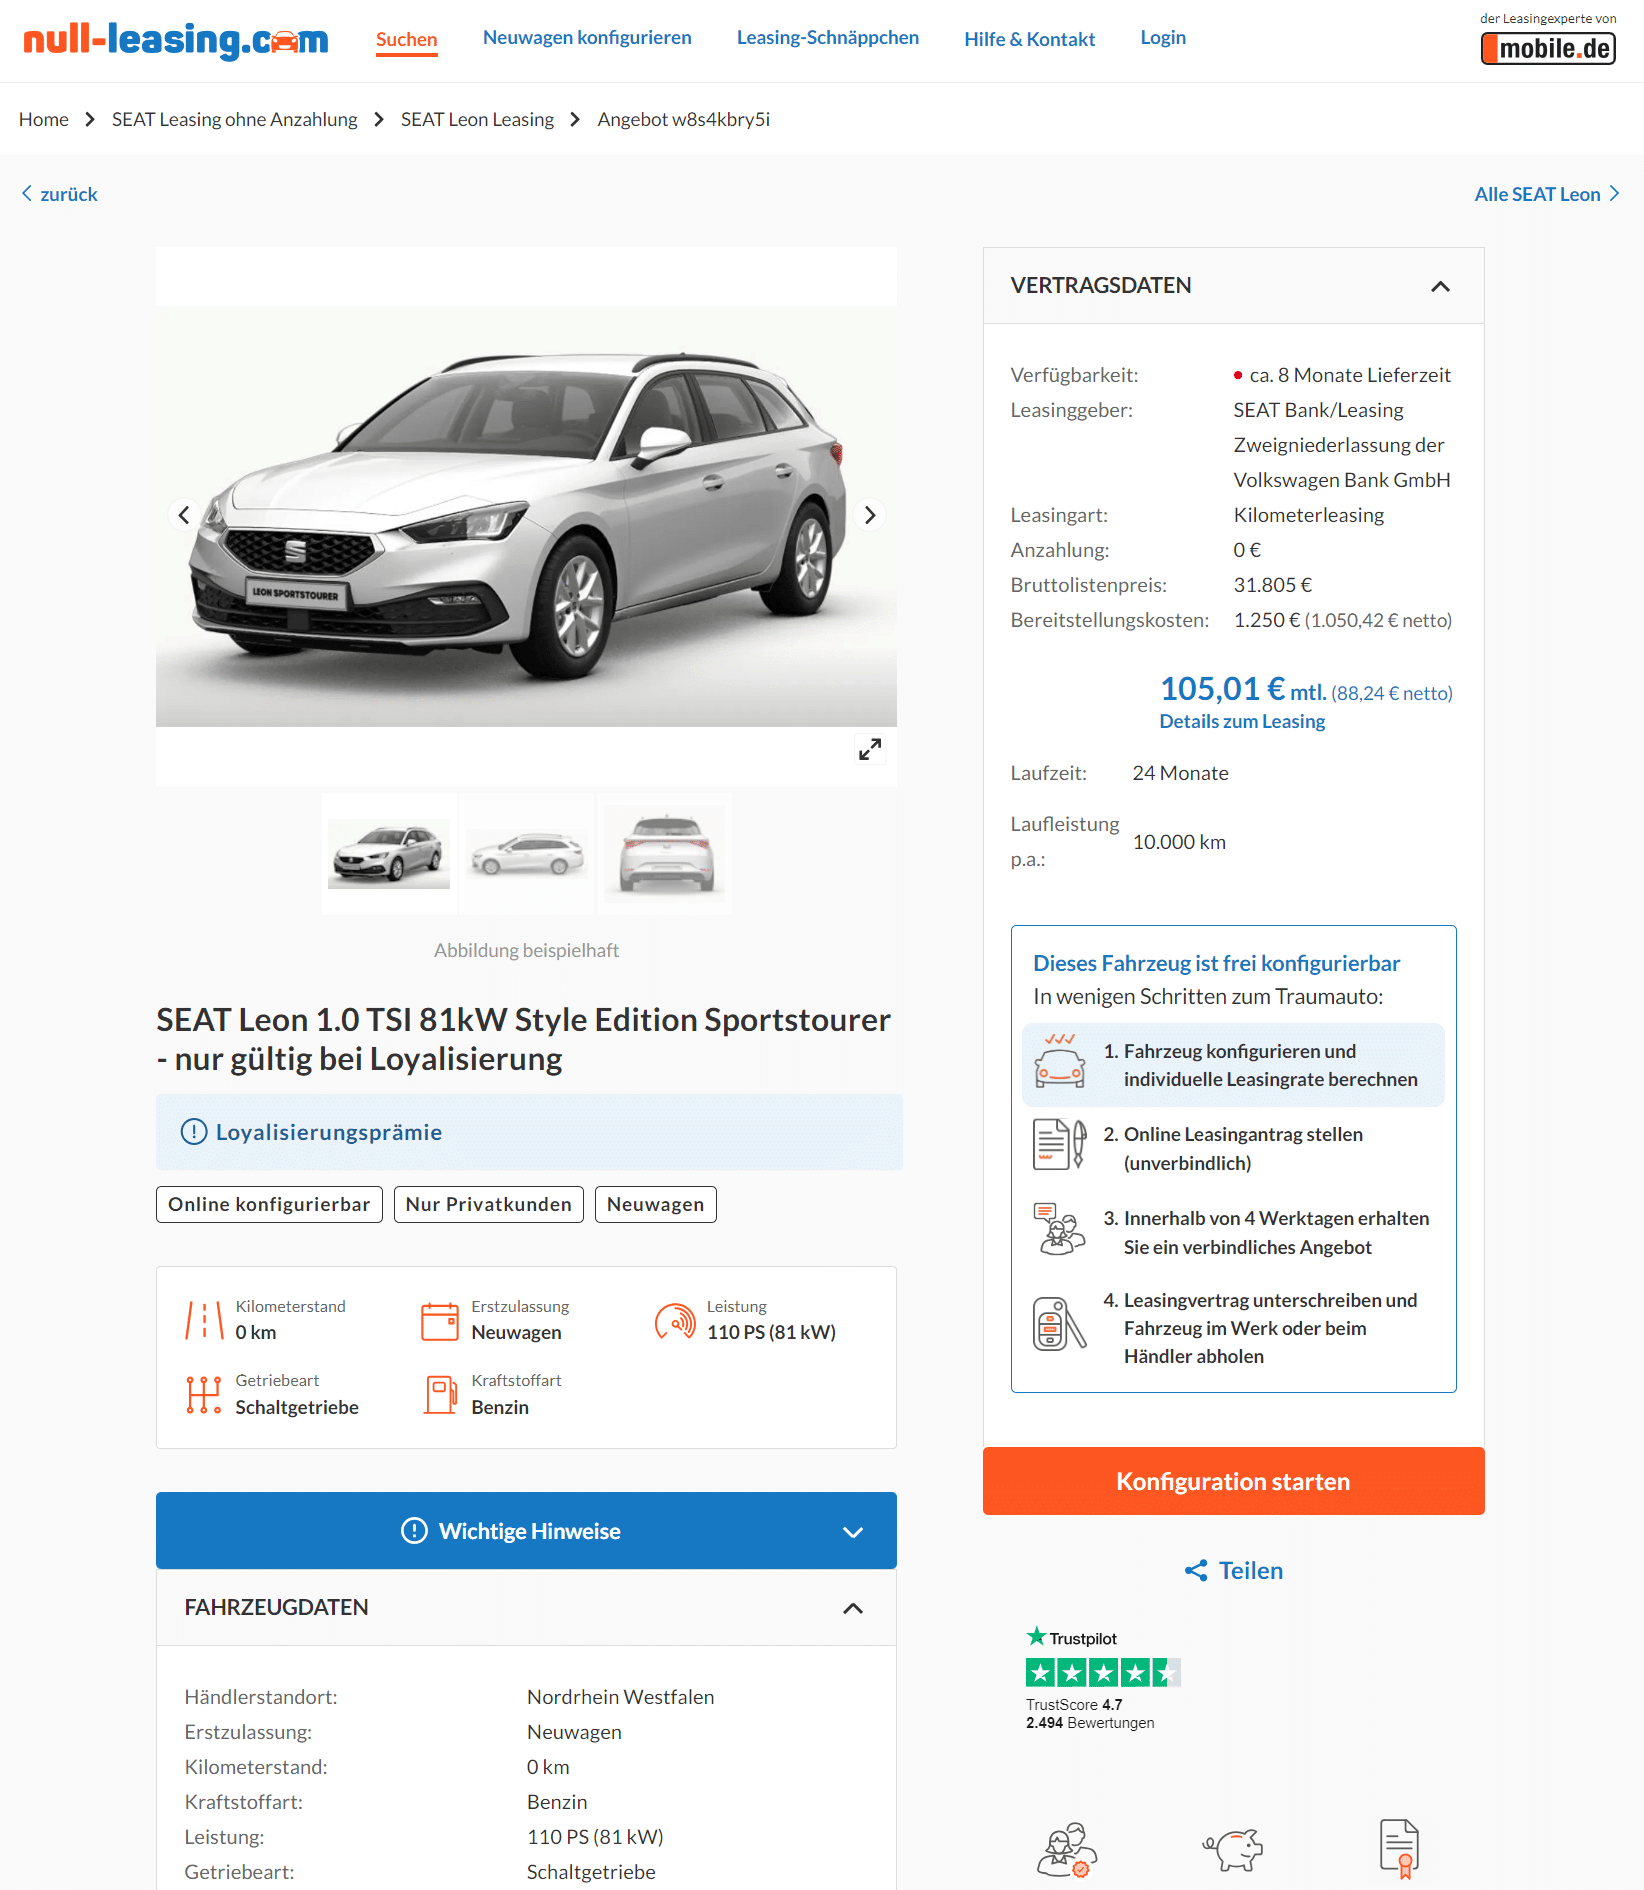
Task: Select the side-view car thumbnail
Action: [x=527, y=854]
